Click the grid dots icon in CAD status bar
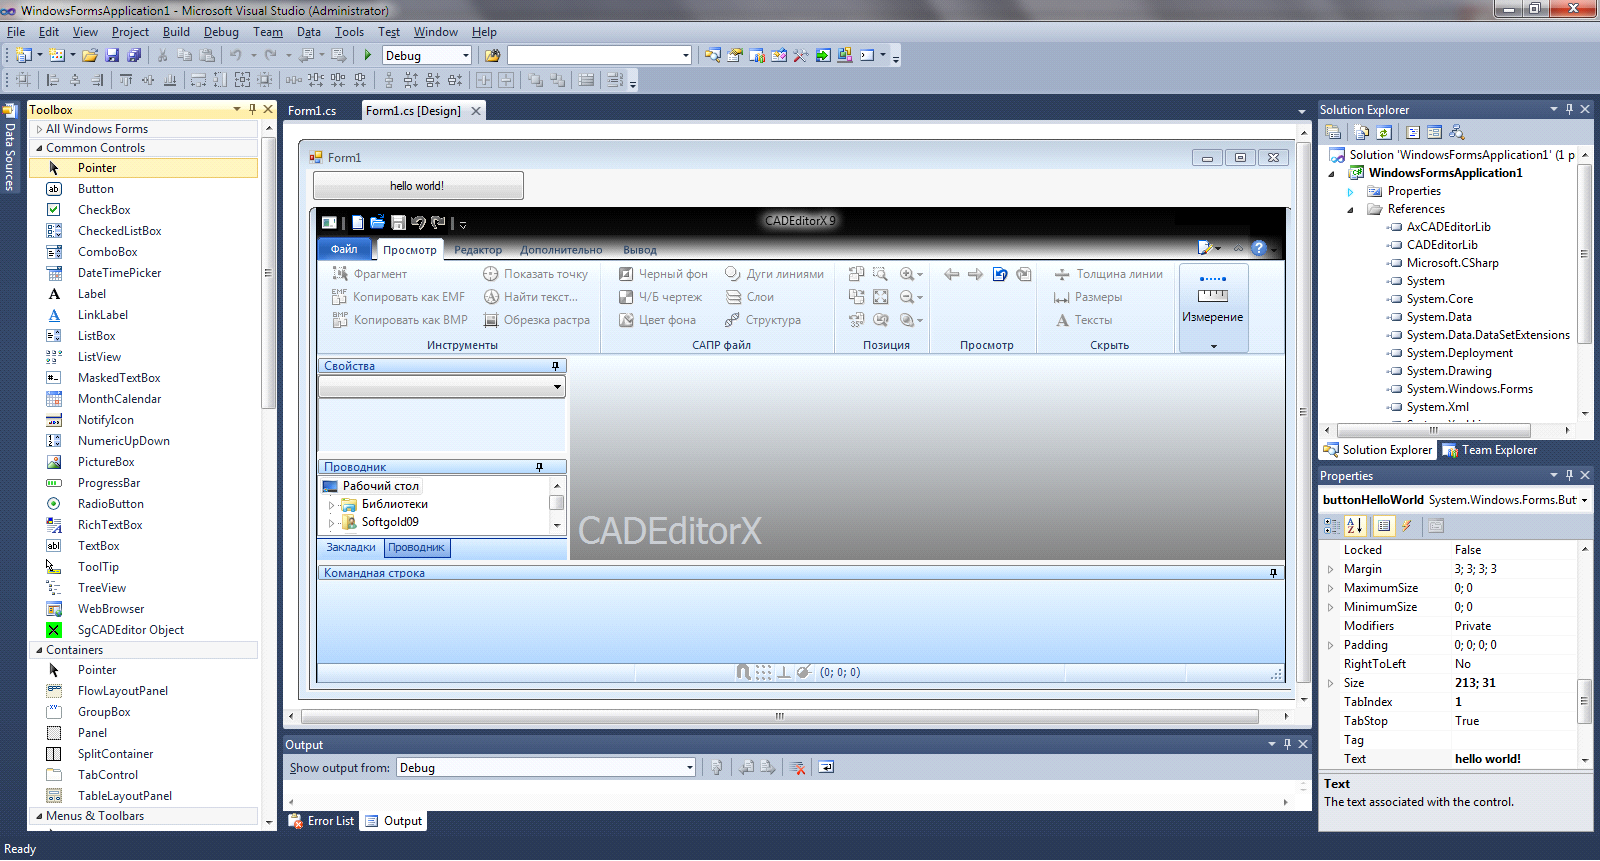1600x861 pixels. pos(764,672)
